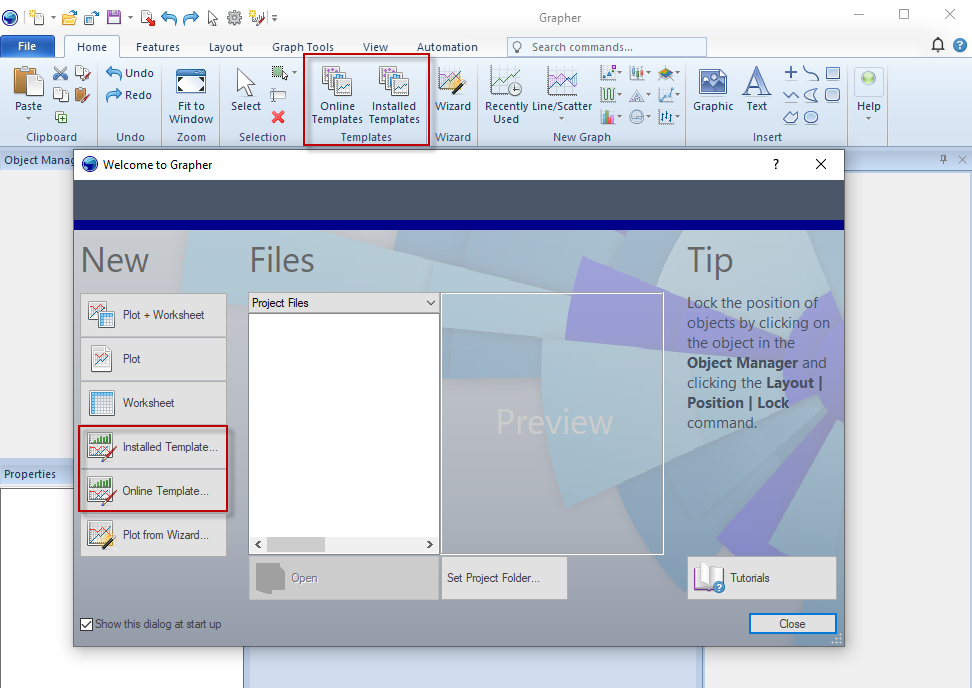972x688 pixels.
Task: Click the Set Project Folder button
Action: (504, 578)
